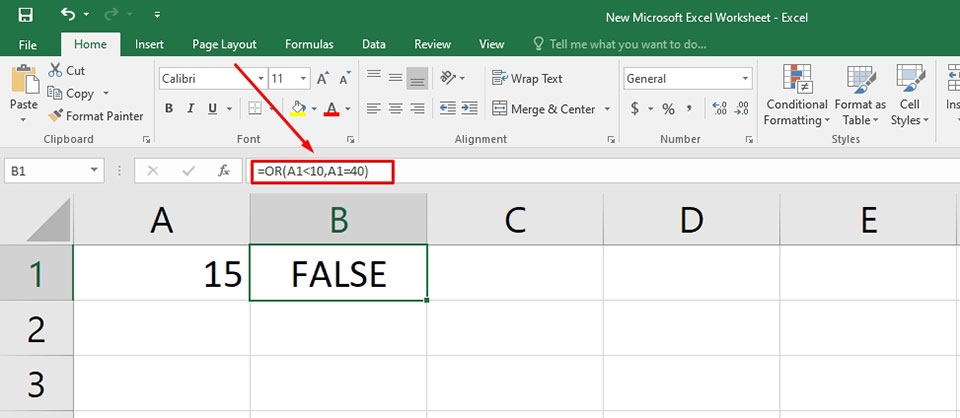Open Alignment group dialog launcher
This screenshot has width=960, height=418.
click(611, 140)
